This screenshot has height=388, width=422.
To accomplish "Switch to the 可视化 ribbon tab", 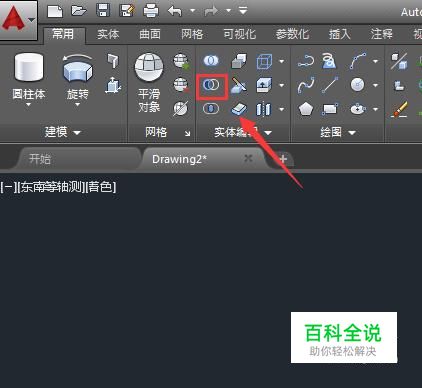I will point(240,34).
